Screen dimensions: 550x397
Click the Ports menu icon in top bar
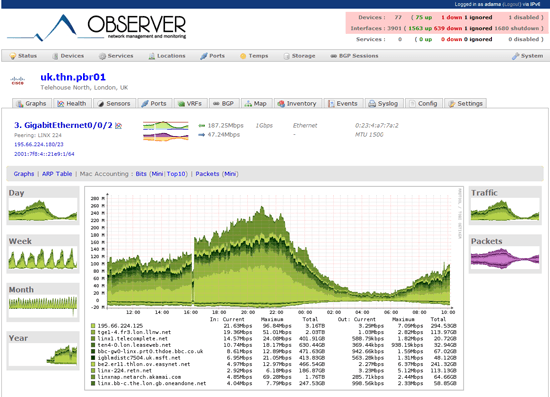204,56
